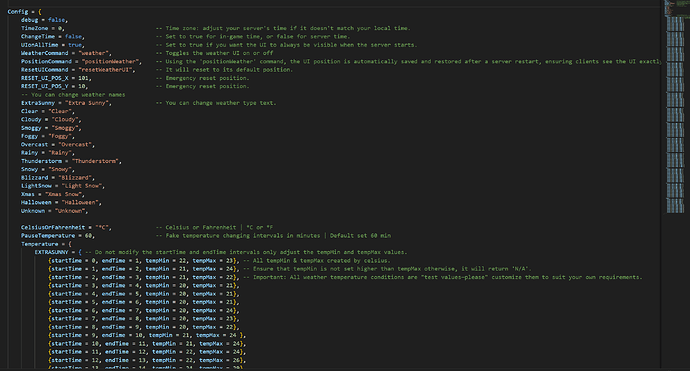Click the PauseTemperature value 60
This screenshot has width=690, height=371.
coord(88,236)
